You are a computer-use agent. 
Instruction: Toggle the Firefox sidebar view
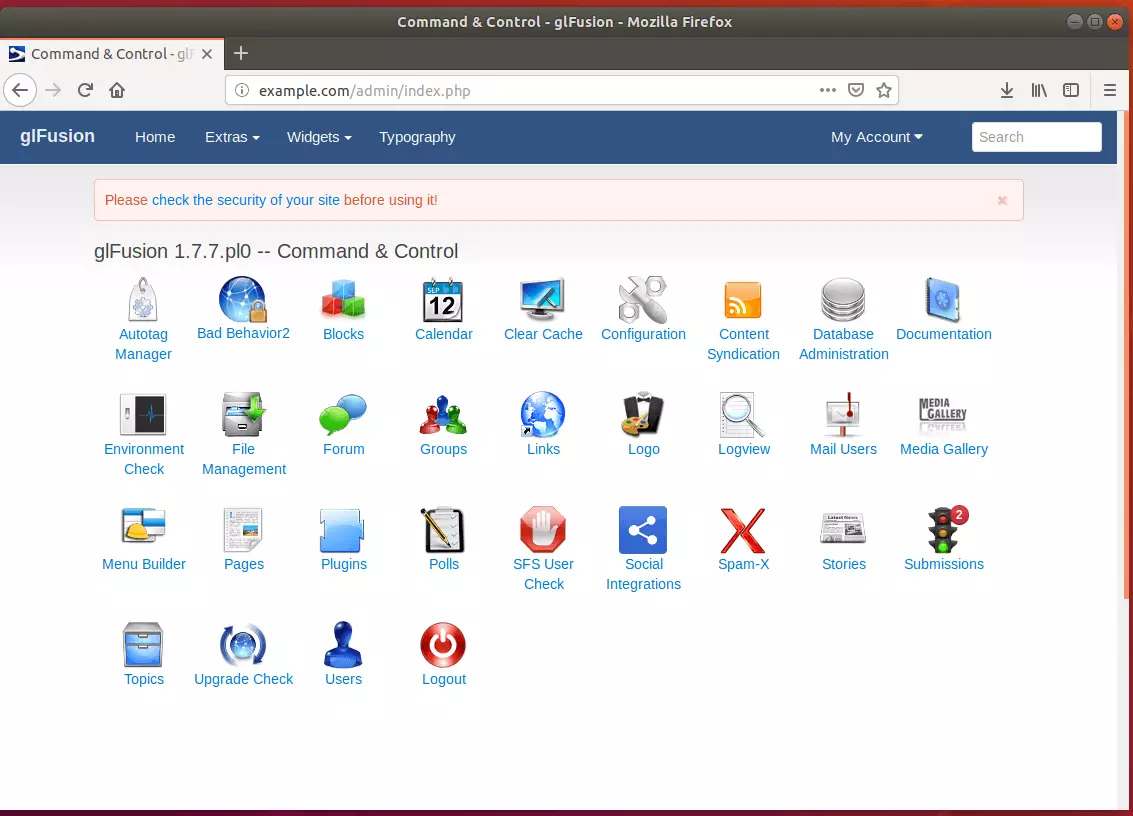click(1071, 90)
